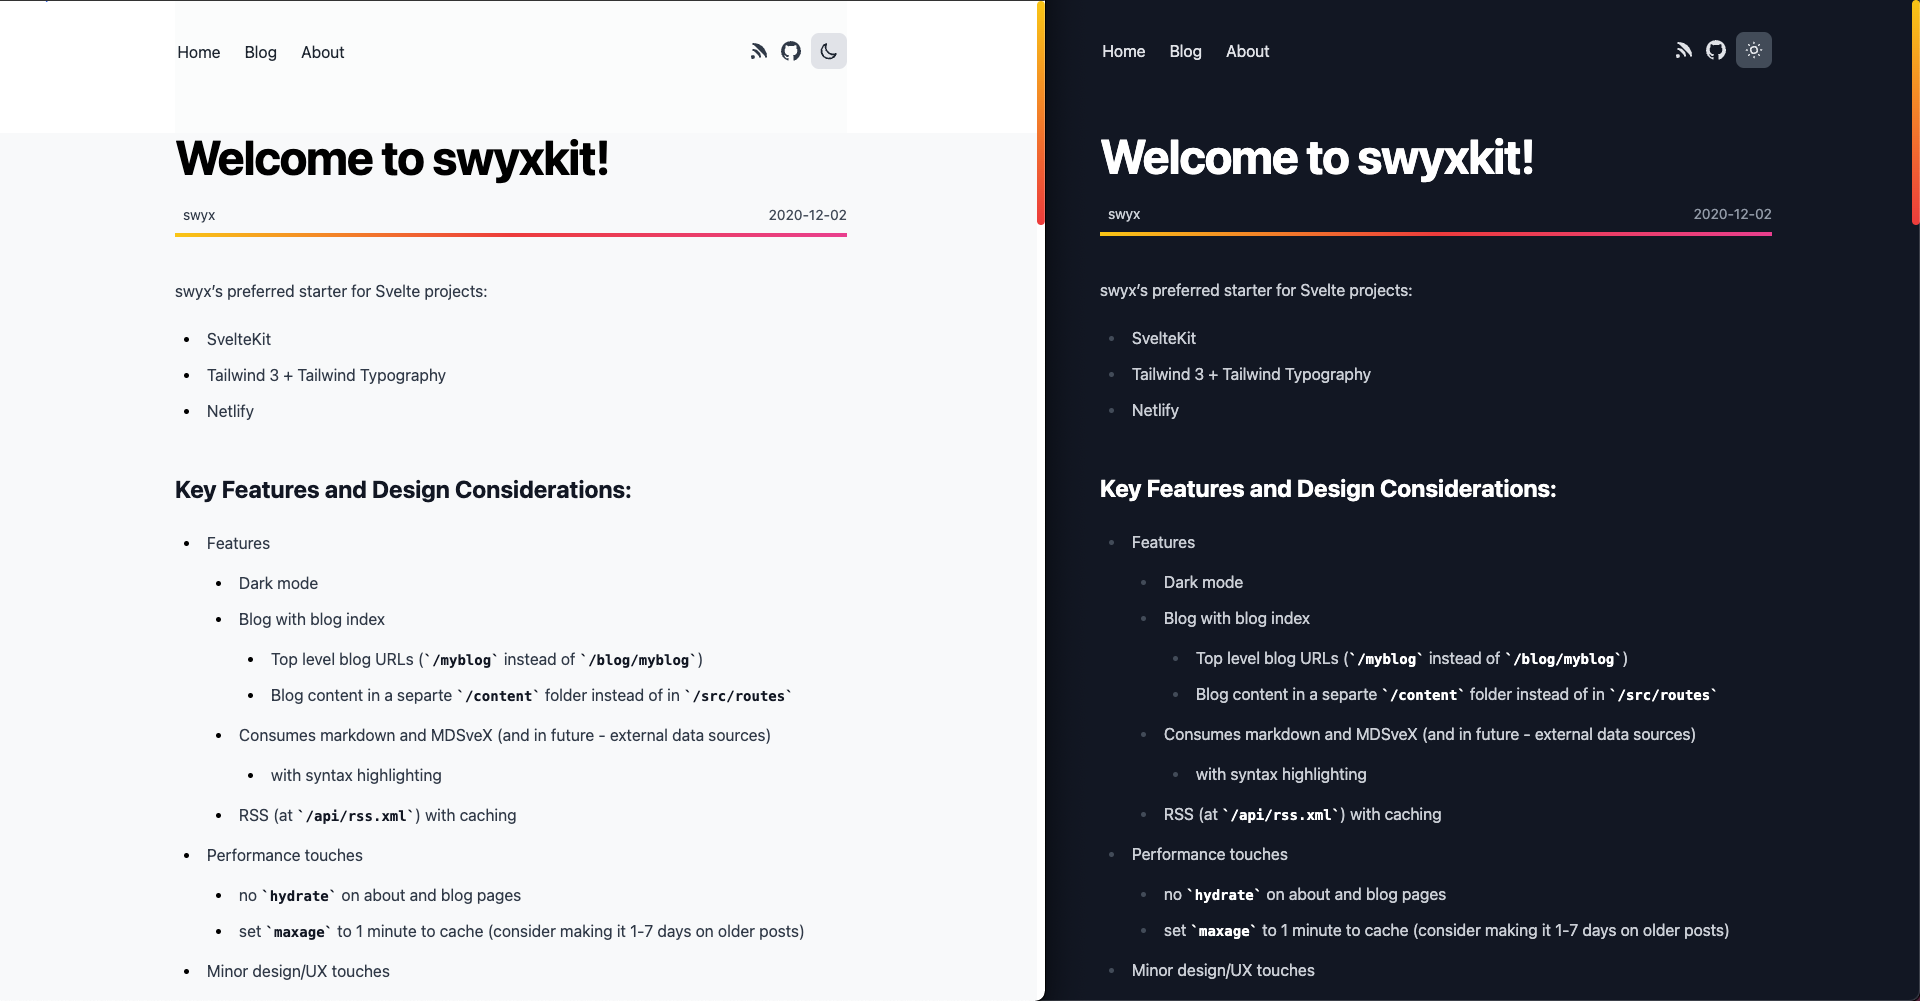Click "Dark mode" bullet in light window
This screenshot has width=1920, height=1001.
click(278, 583)
